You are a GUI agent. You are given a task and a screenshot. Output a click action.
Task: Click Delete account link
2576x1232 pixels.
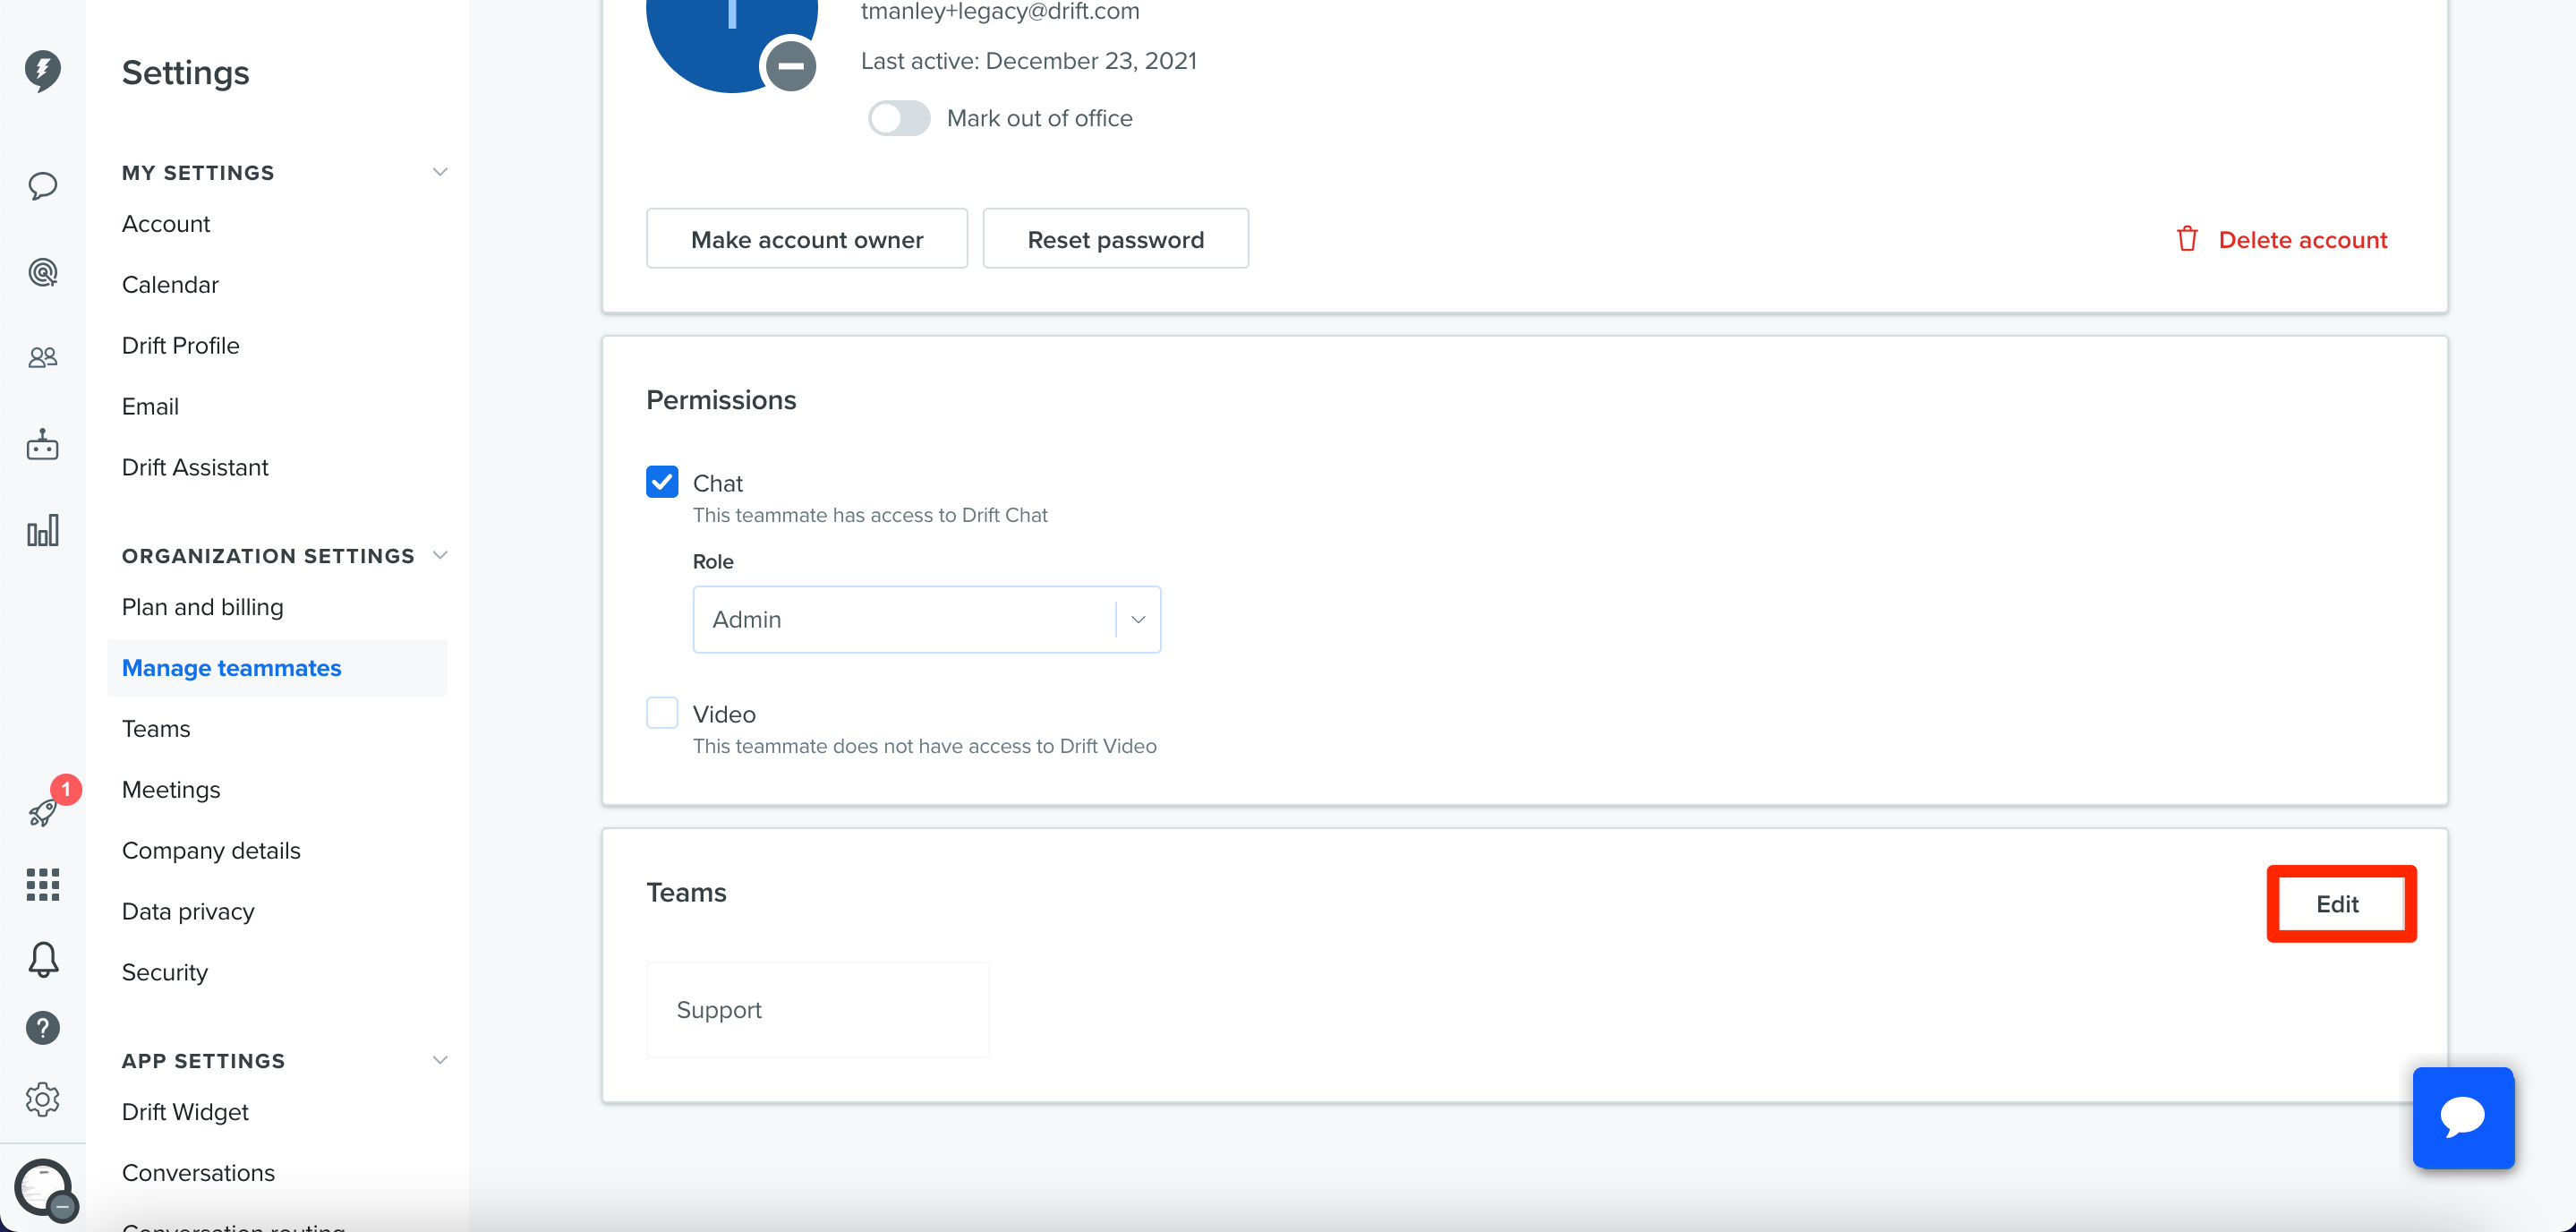click(x=2282, y=240)
